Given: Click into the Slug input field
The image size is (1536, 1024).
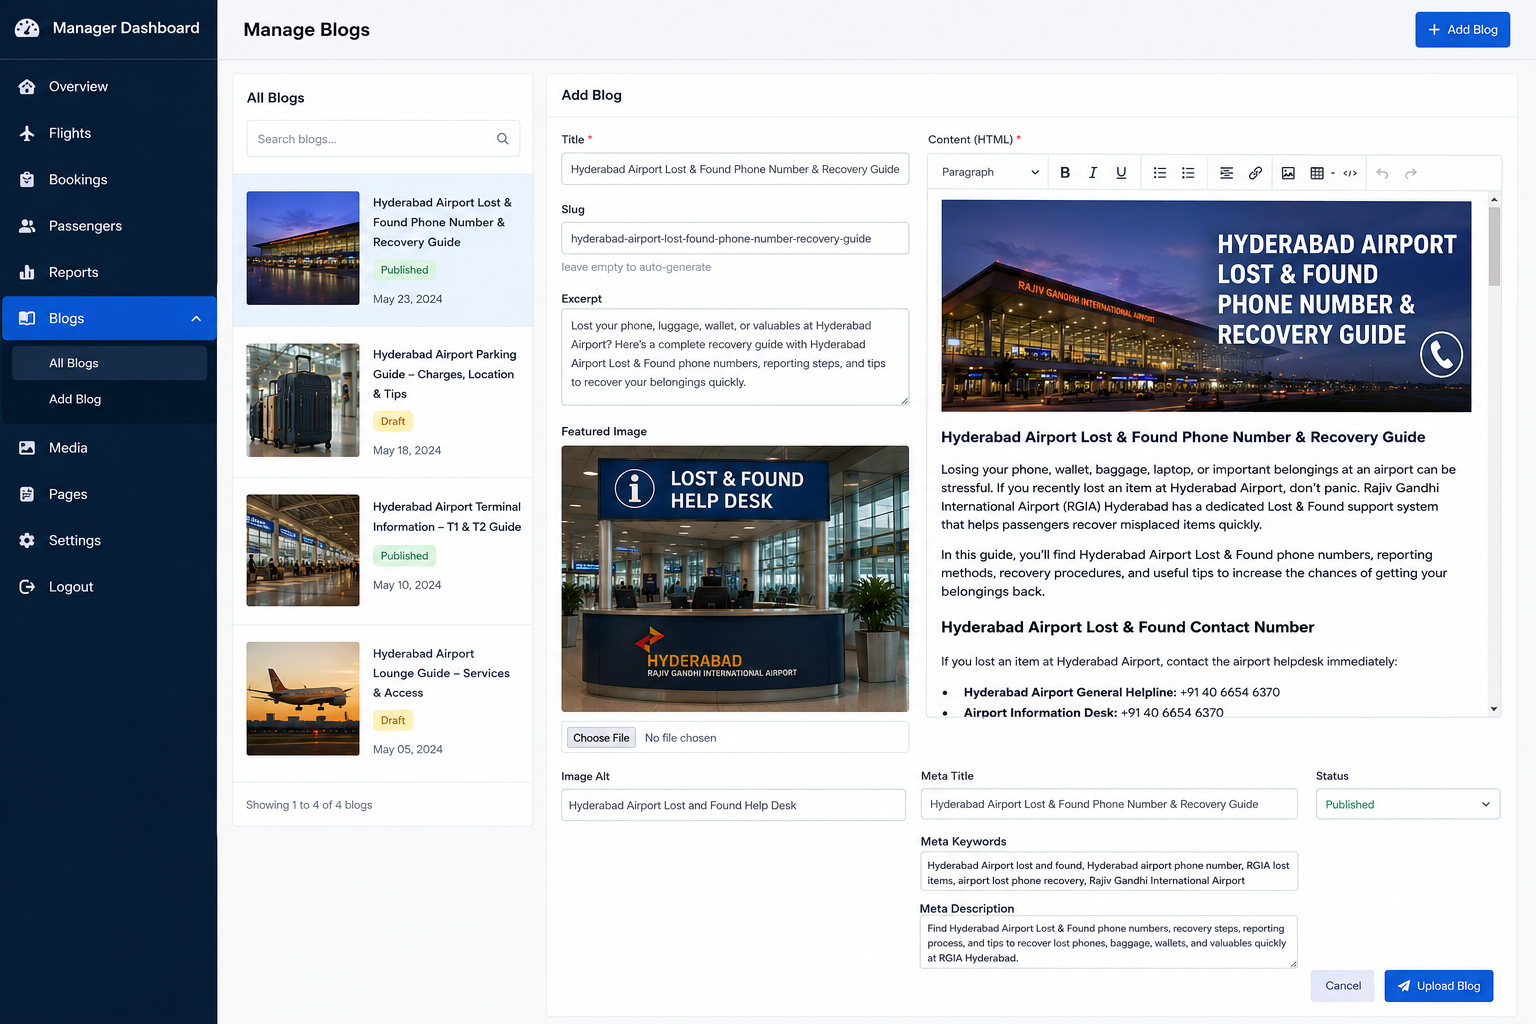Looking at the screenshot, I should (735, 238).
